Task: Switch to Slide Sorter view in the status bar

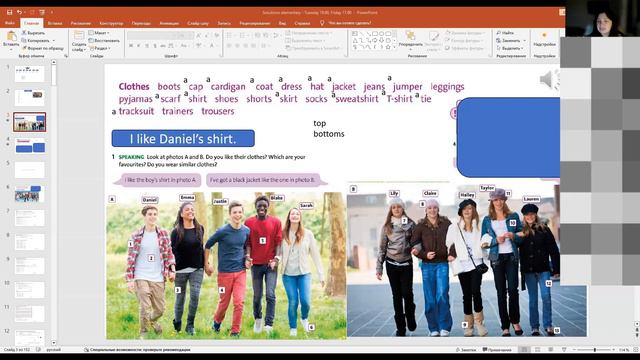Action: pos(538,350)
